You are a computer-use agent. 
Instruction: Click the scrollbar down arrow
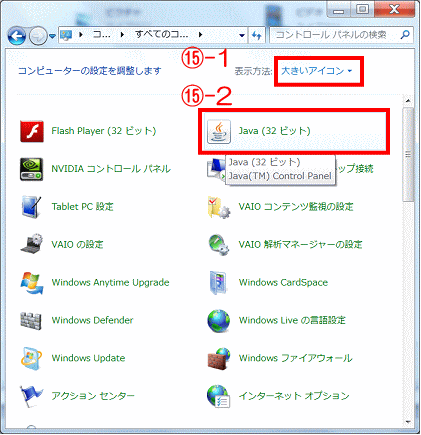click(408, 422)
